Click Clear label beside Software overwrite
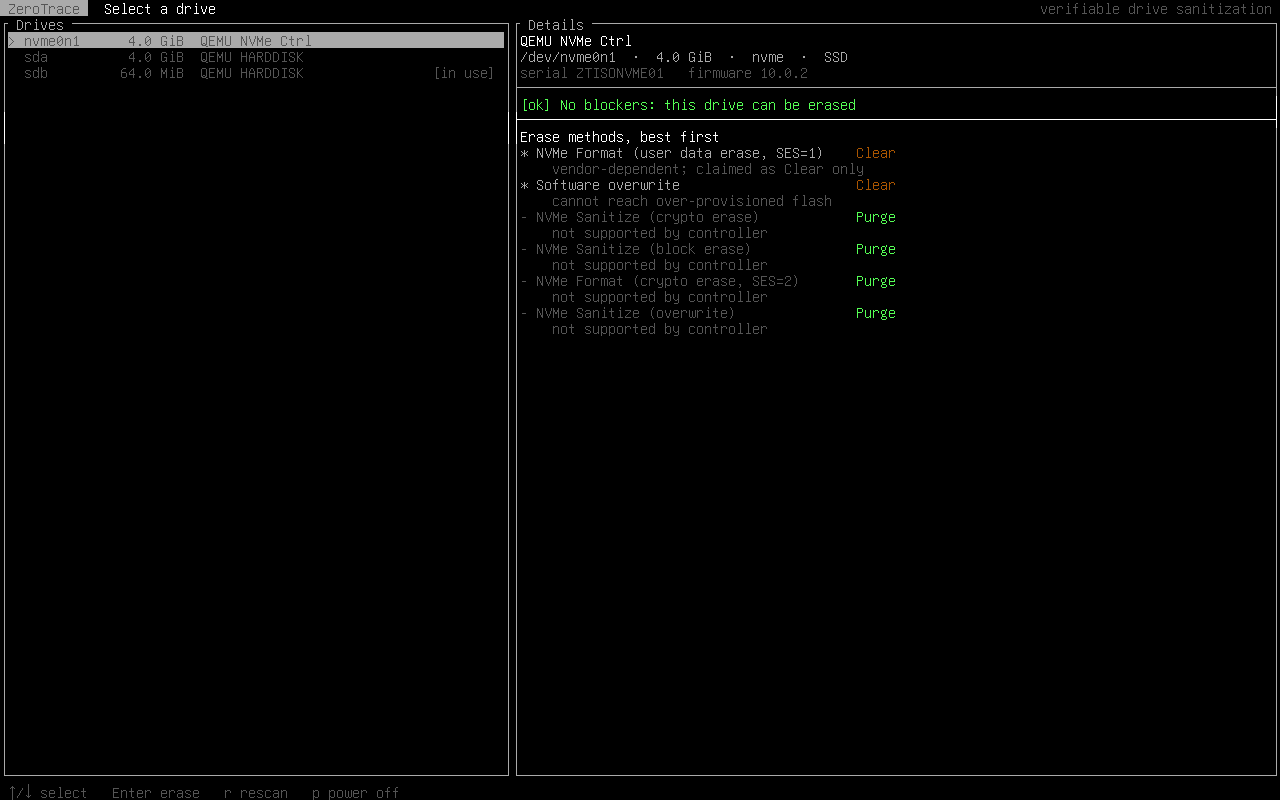 pos(876,185)
